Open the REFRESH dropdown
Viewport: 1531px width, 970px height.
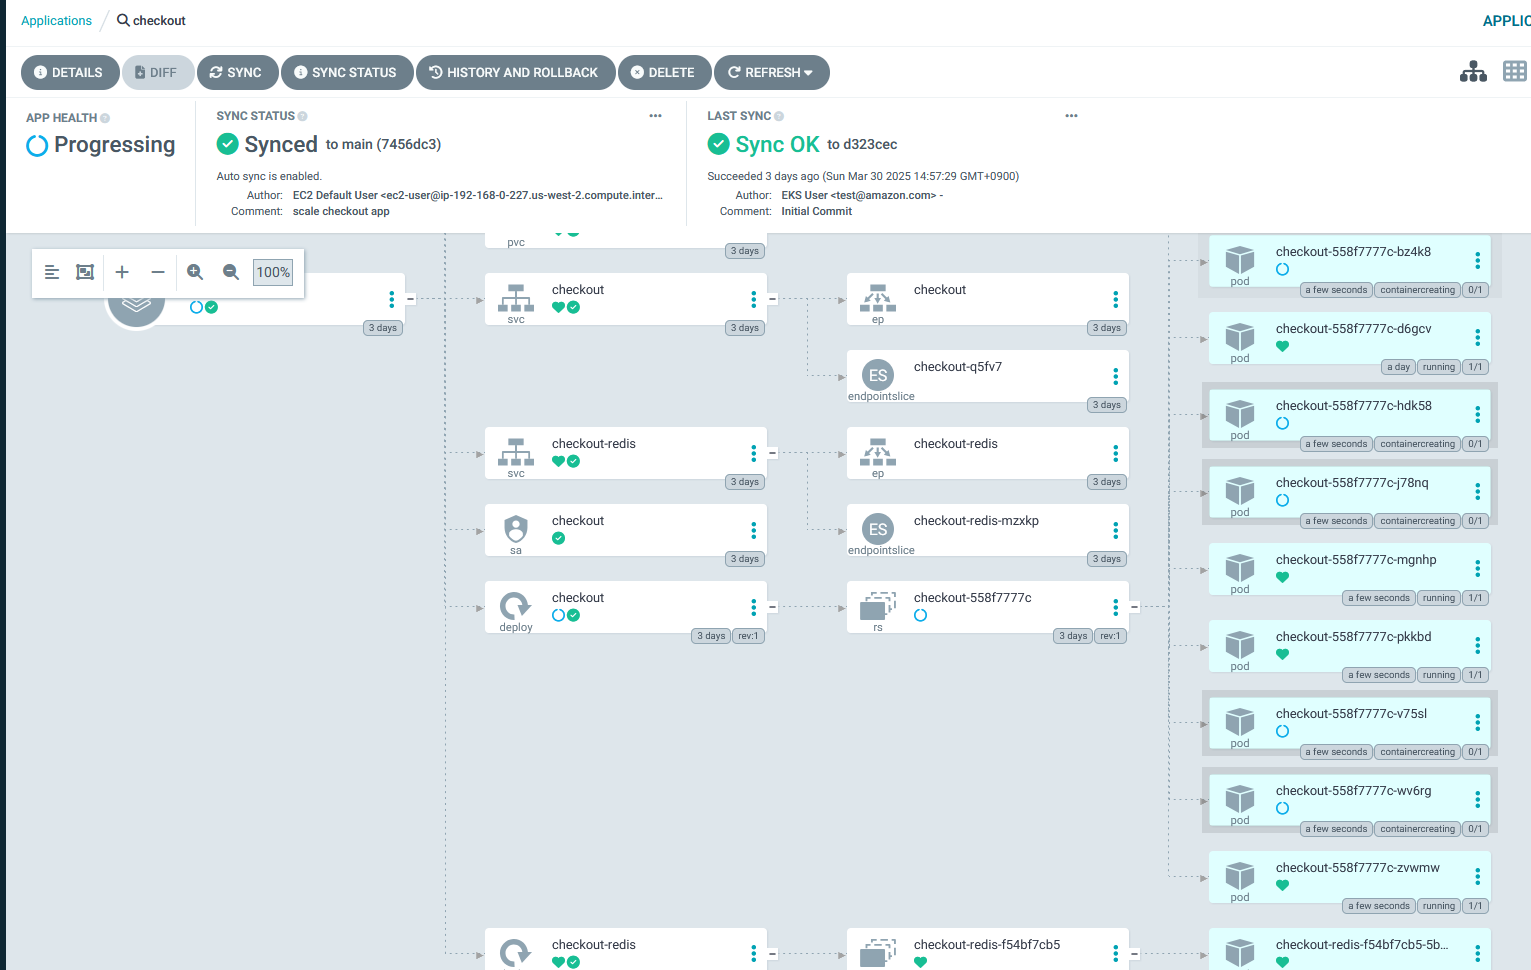pos(771,73)
